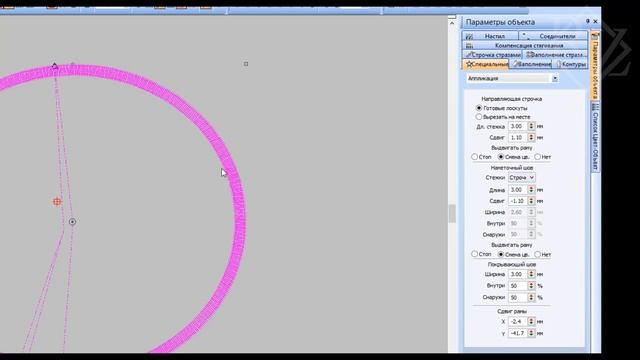The height and width of the screenshot is (360, 640).
Task: Expand the Аппликация type dropdown
Action: (555, 78)
